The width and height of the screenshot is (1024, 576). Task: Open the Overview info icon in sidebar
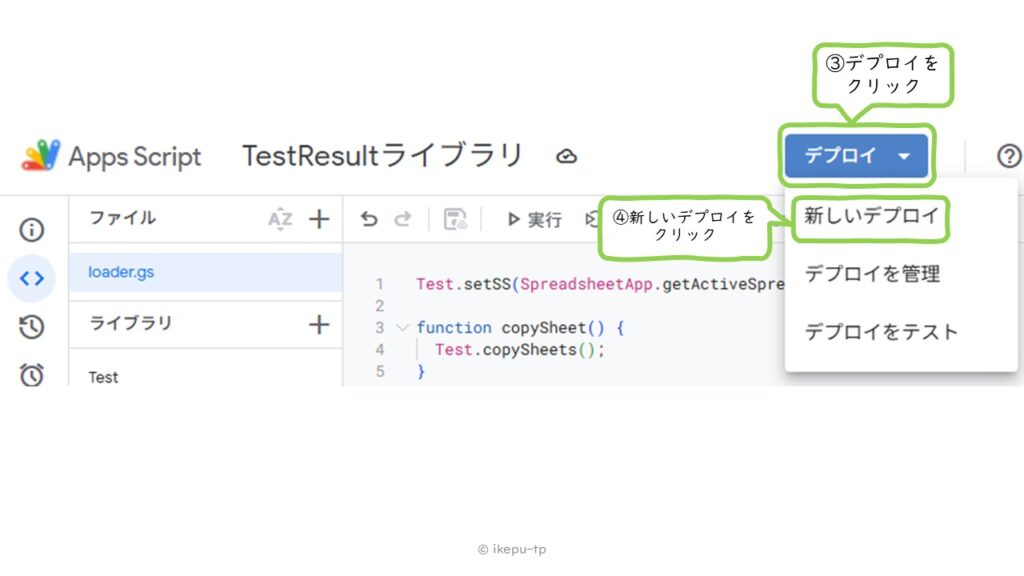point(32,230)
